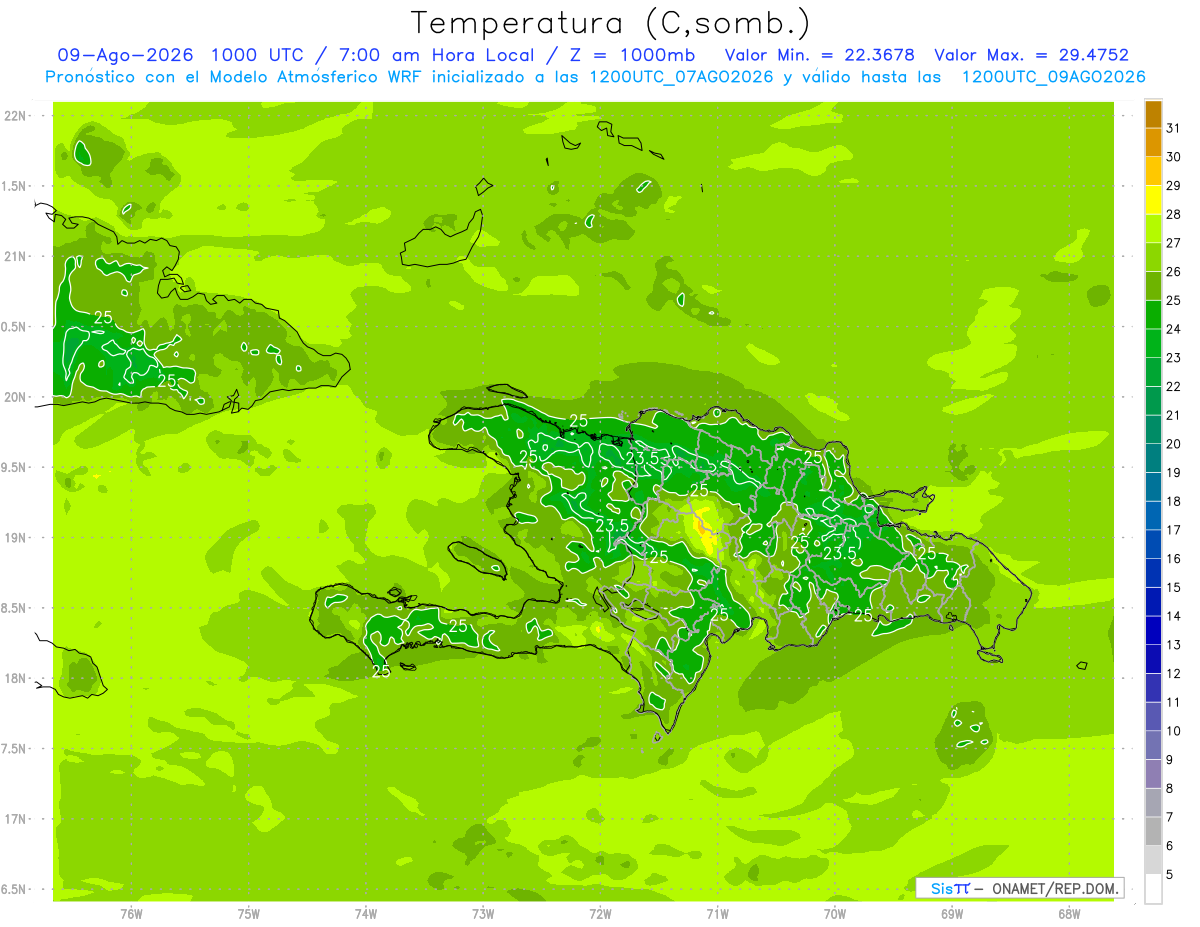Click the "19N" latitude label
Image resolution: width=1200 pixels, height=927 pixels.
point(15,538)
